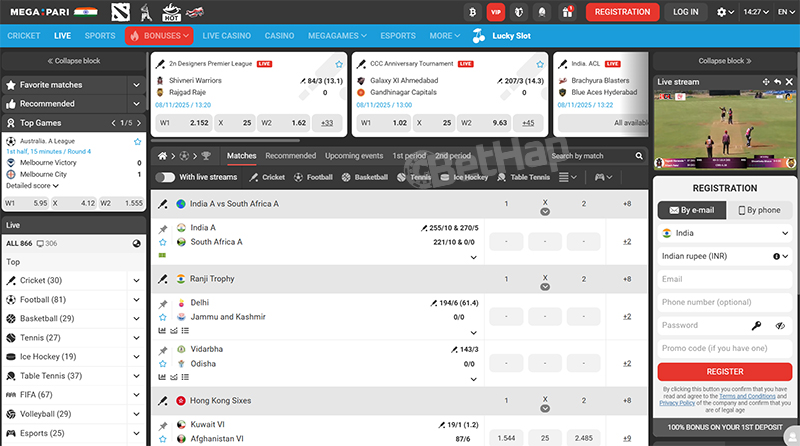800x446 pixels.
Task: Click the key icon in the Password field
Action: (756, 326)
